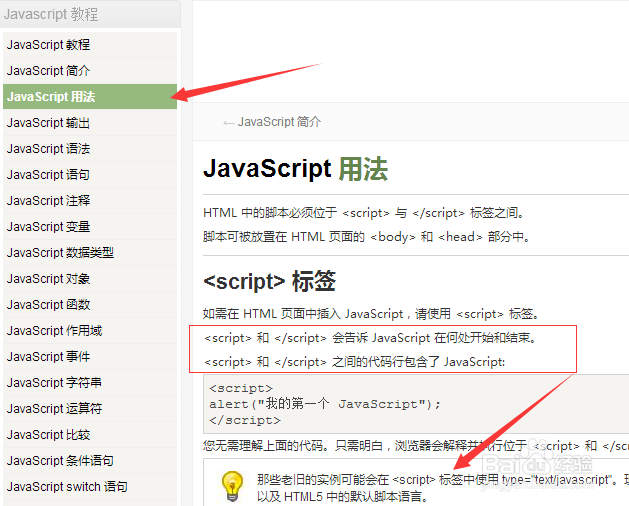Click the lightbulb tip icon
Screen dimensions: 629x506
232,486
